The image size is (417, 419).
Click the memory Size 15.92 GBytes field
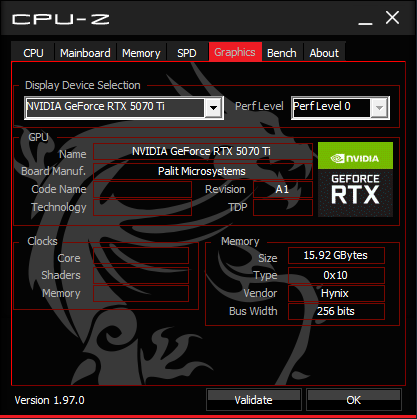336,256
